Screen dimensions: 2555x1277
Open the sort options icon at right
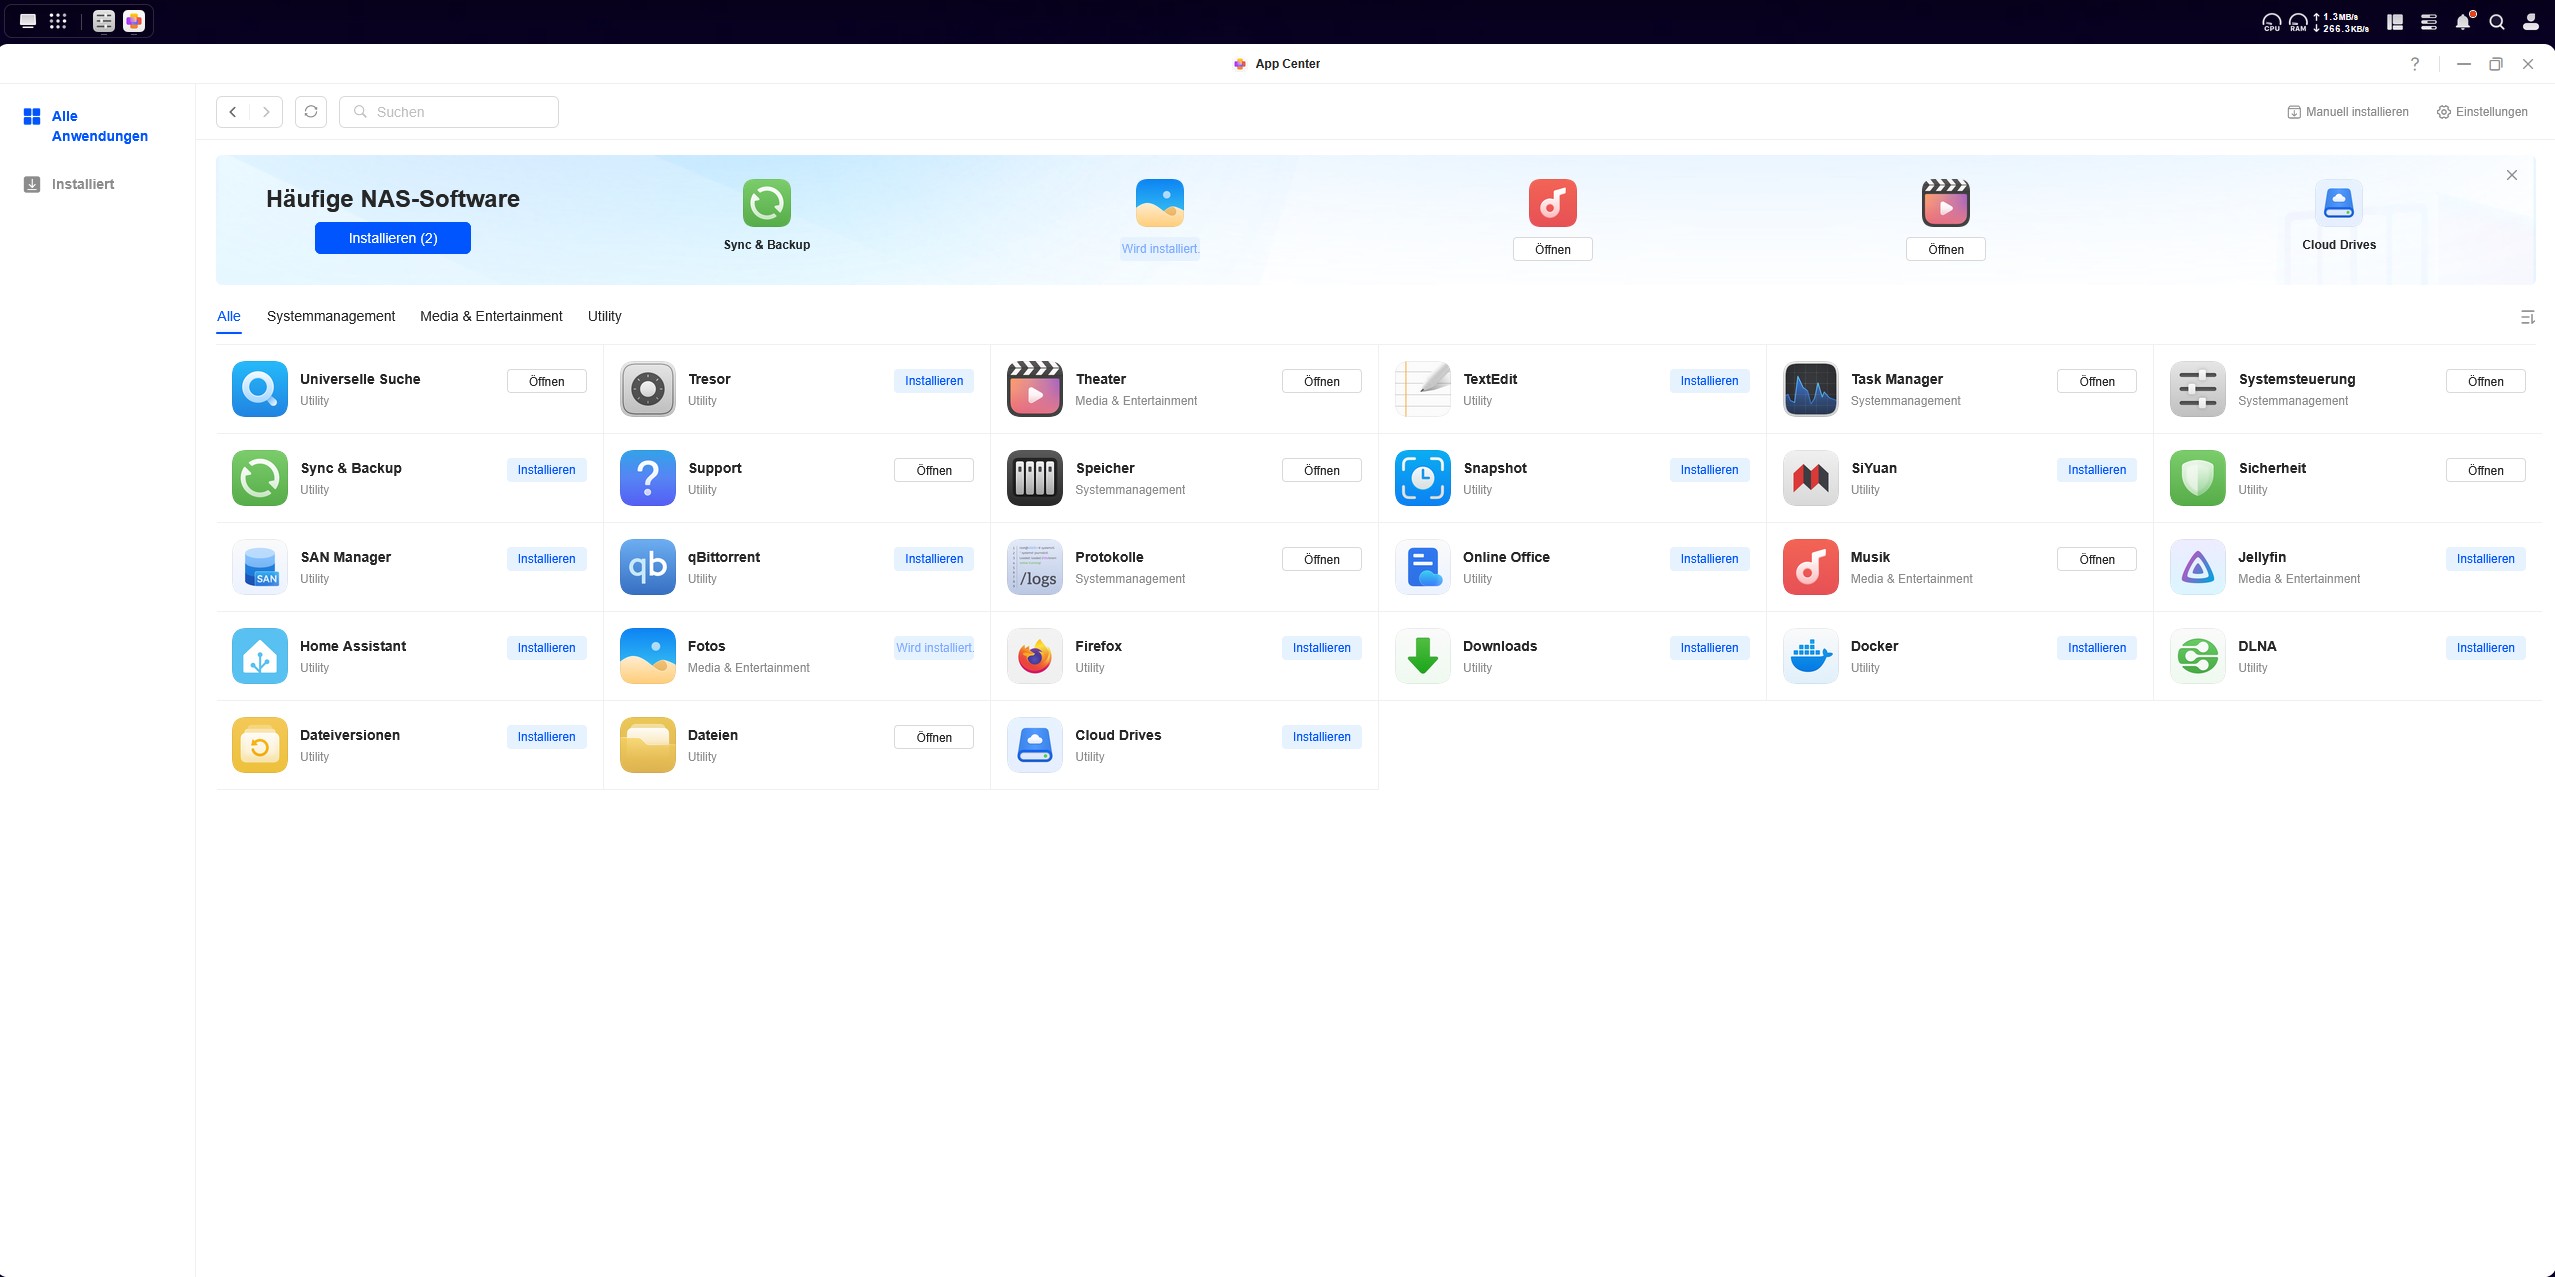(2527, 317)
